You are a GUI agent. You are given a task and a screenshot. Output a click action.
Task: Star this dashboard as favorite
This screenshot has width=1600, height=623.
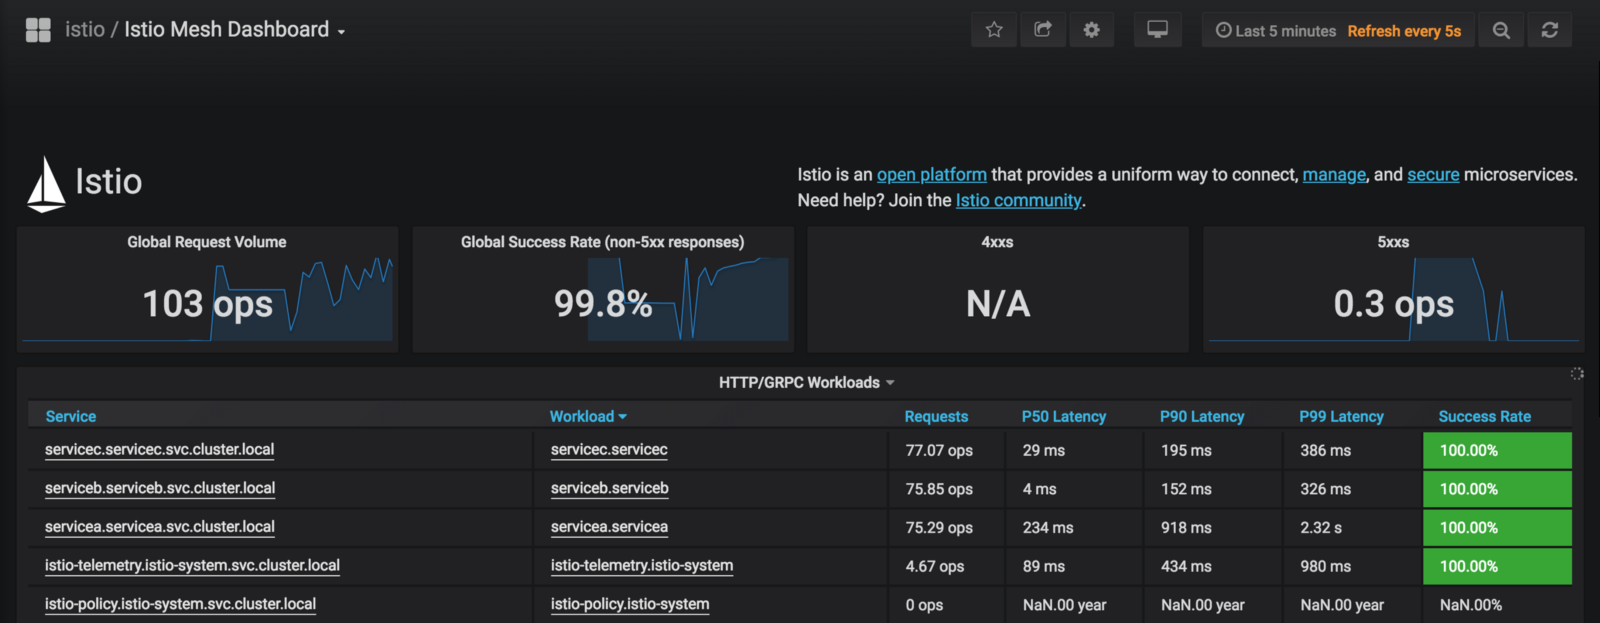click(993, 30)
